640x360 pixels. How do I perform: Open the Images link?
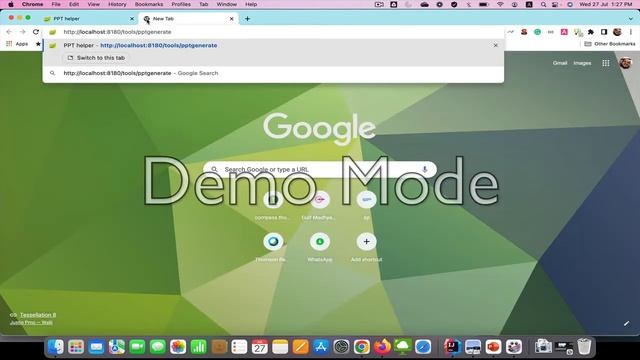[582, 63]
